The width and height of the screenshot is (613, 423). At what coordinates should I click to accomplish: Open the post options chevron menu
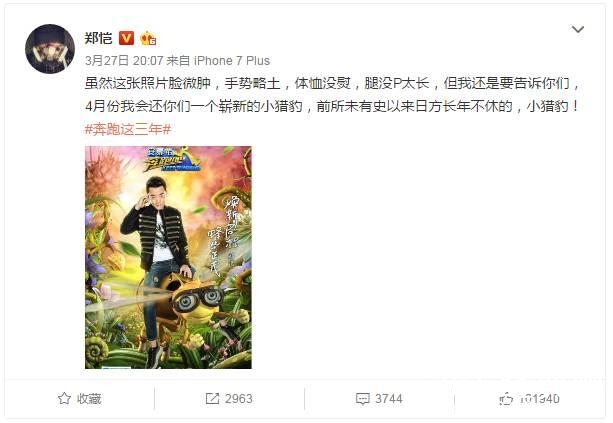[x=578, y=30]
